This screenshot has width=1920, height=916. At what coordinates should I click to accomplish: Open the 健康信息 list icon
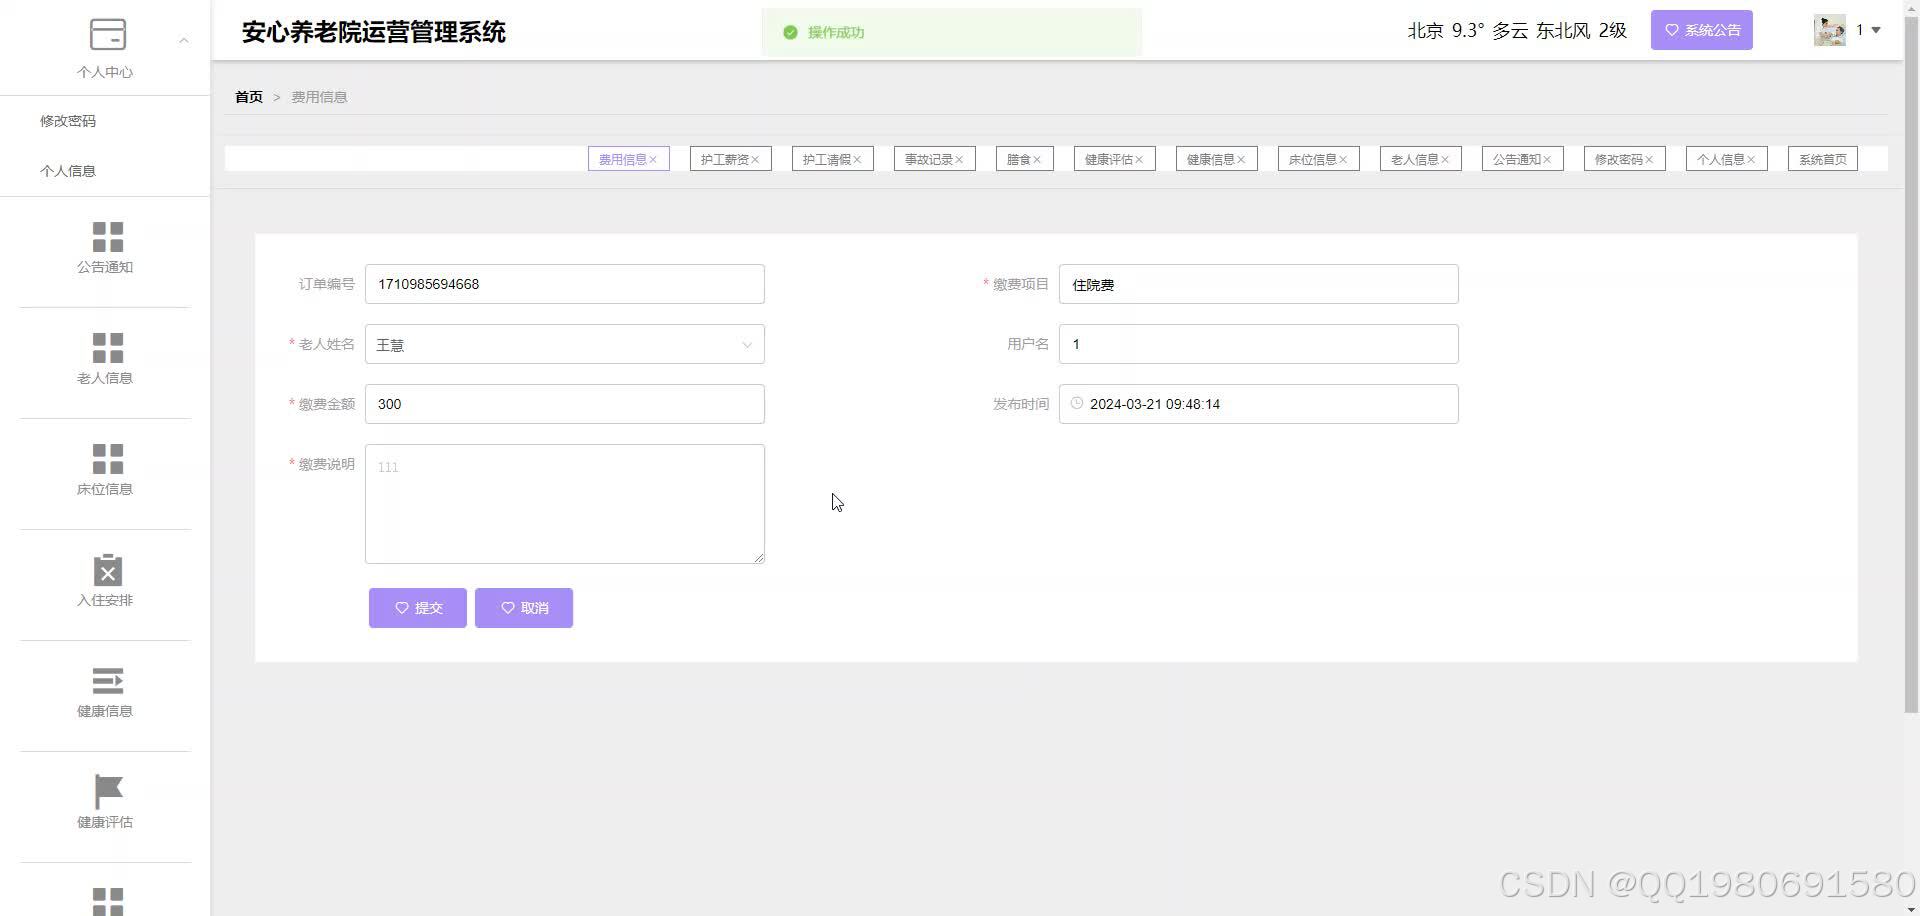tap(107, 681)
